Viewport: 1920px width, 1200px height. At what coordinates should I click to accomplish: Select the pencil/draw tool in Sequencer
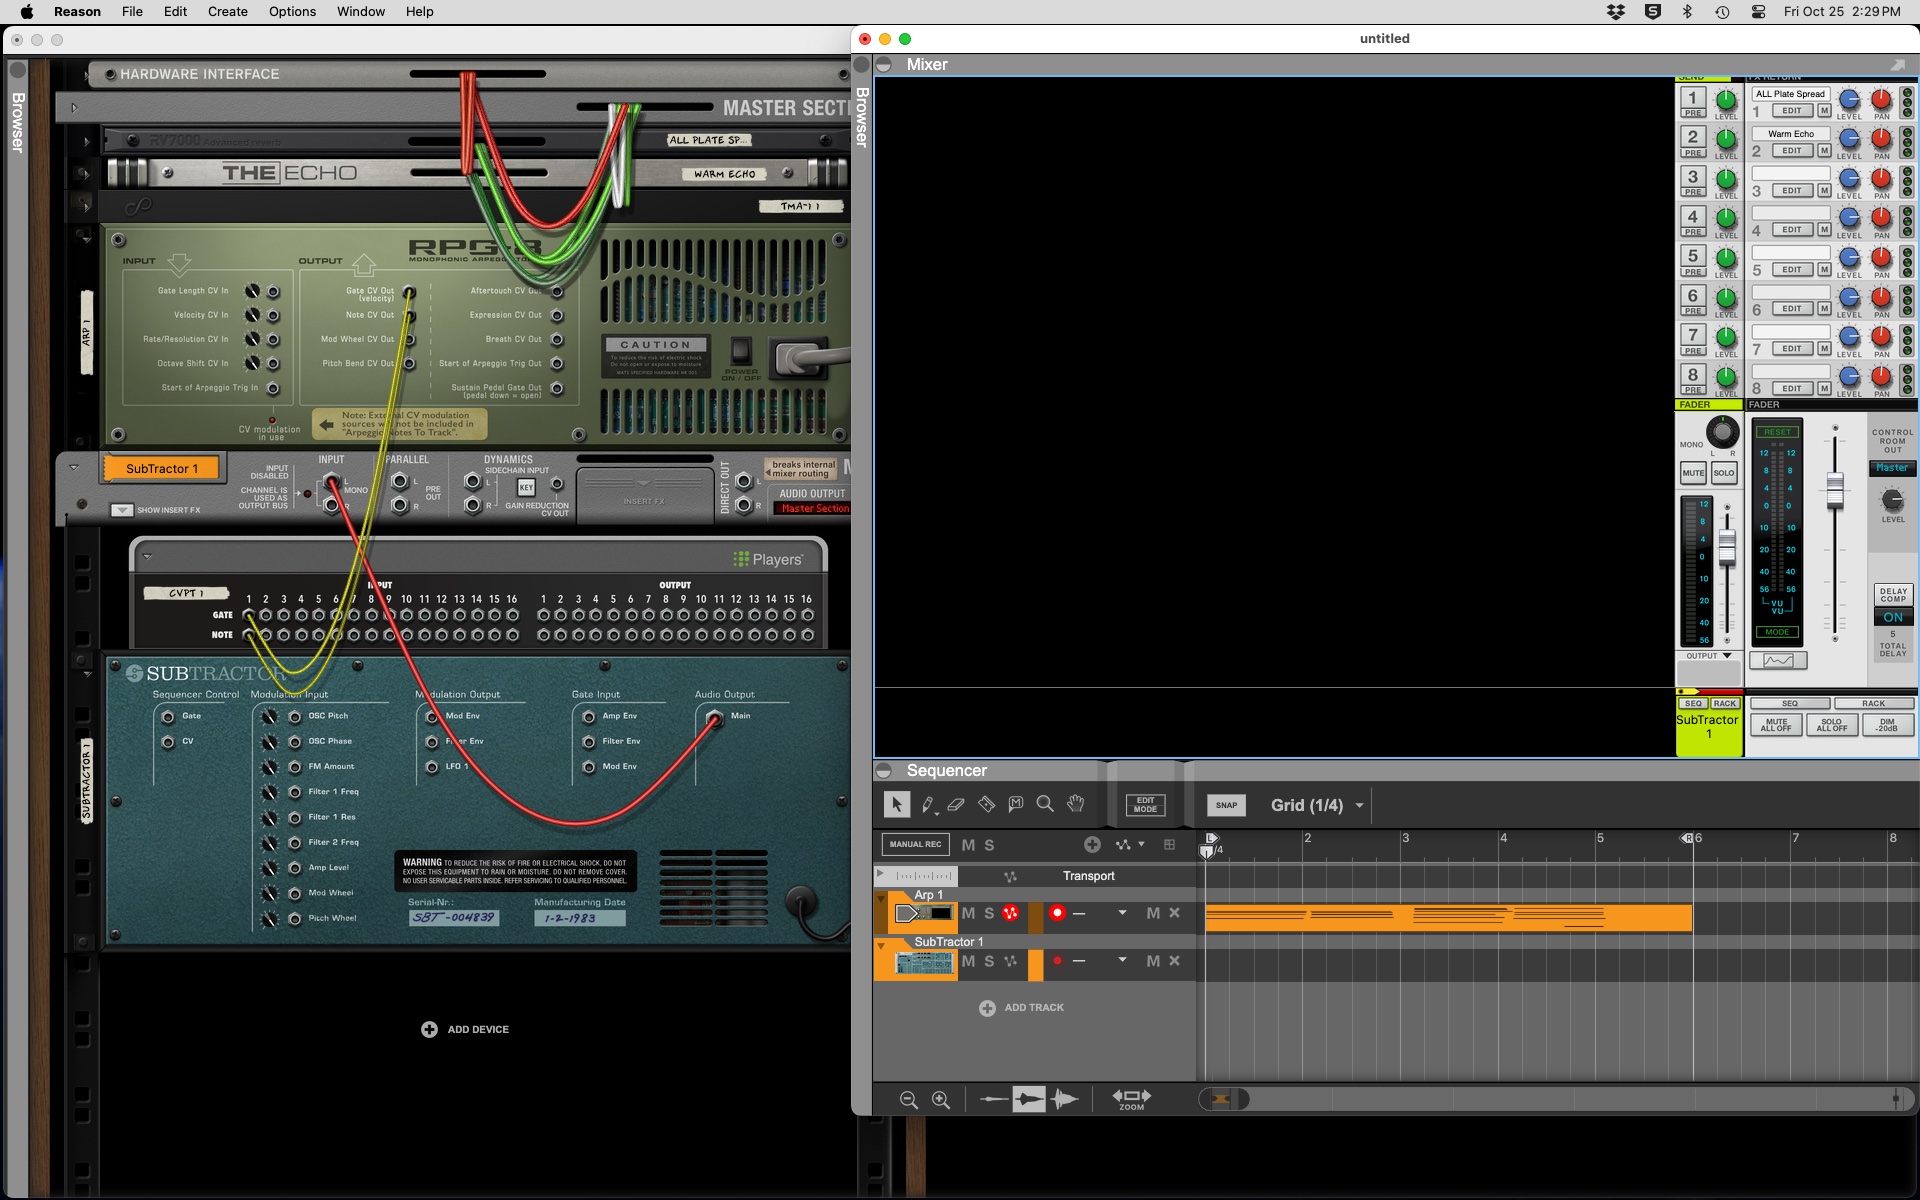coord(928,805)
